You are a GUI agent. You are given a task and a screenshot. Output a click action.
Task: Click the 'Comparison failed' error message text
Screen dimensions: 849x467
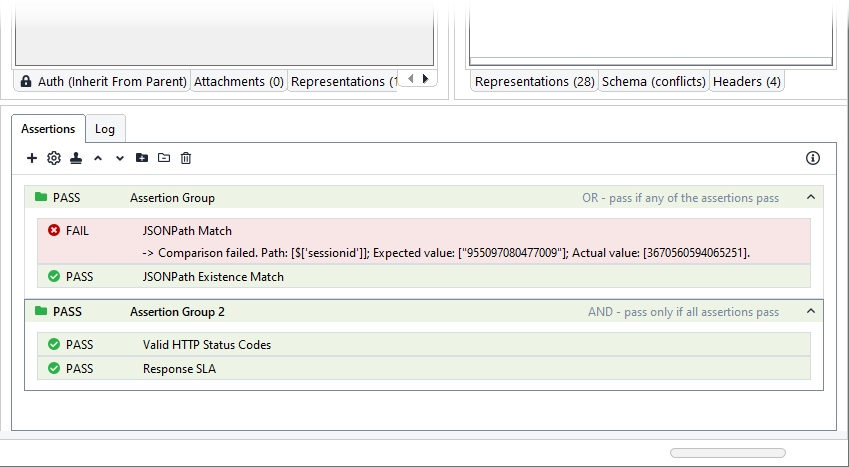point(446,253)
